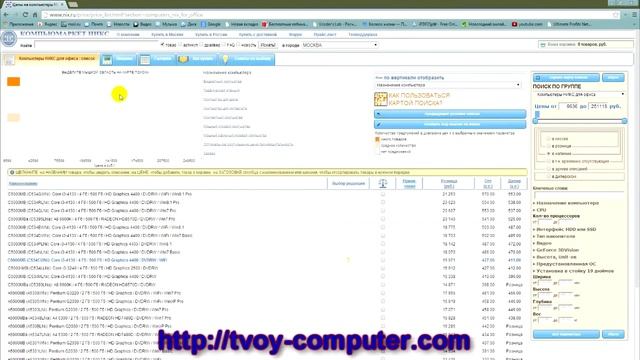Screen dimensions: 640x360
Task: Click the minimum price 'Цены от' field
Action: pyautogui.click(x=568, y=106)
